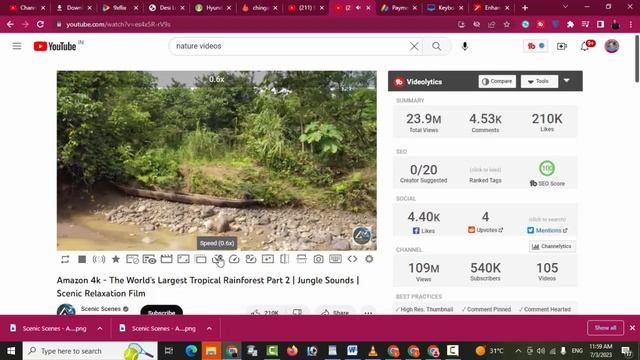Reload the page

click(40, 24)
